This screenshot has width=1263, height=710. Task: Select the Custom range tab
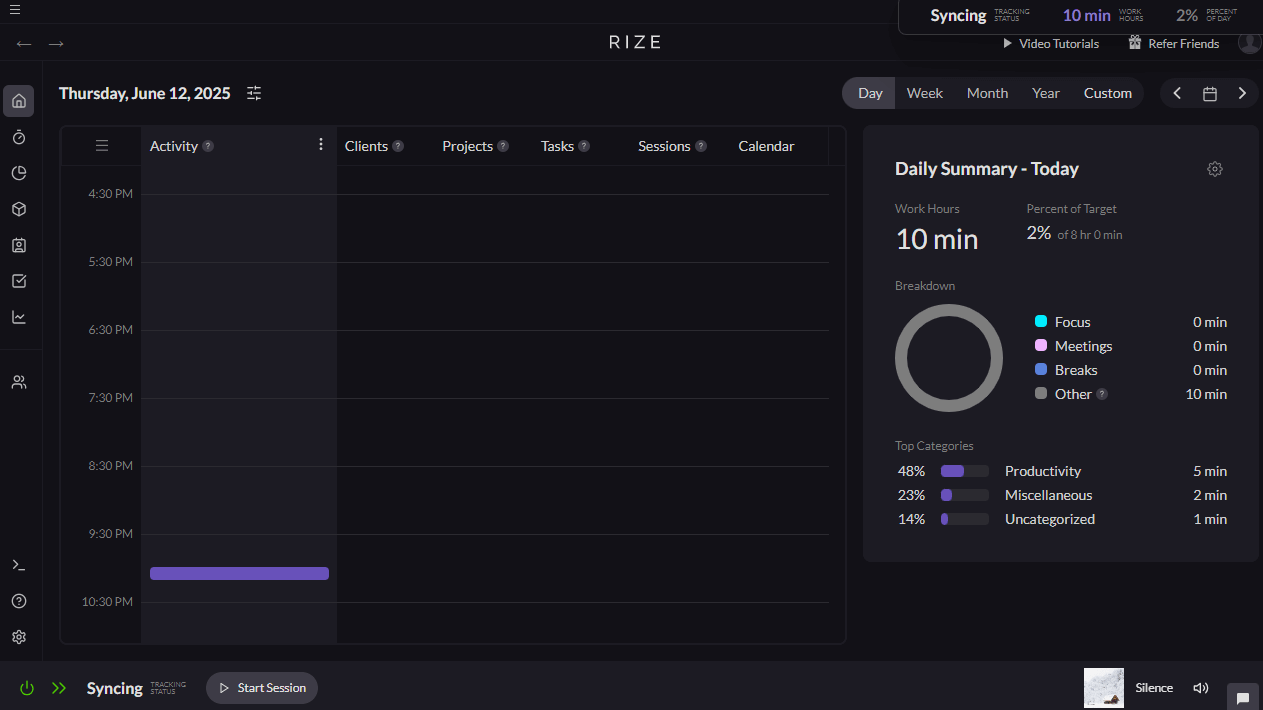click(1108, 93)
